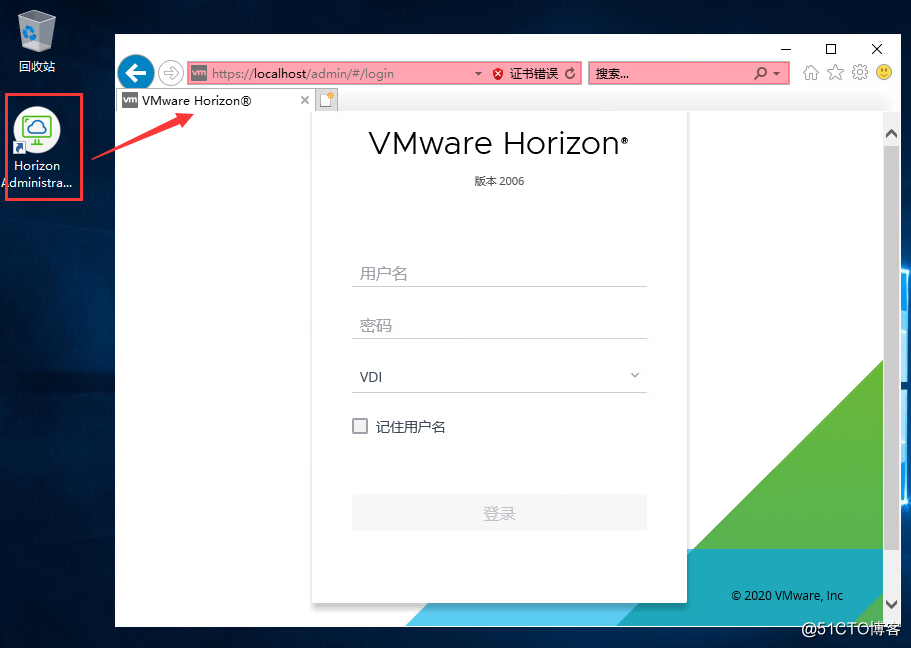
Task: Minimize the browser window
Action: (x=786, y=49)
